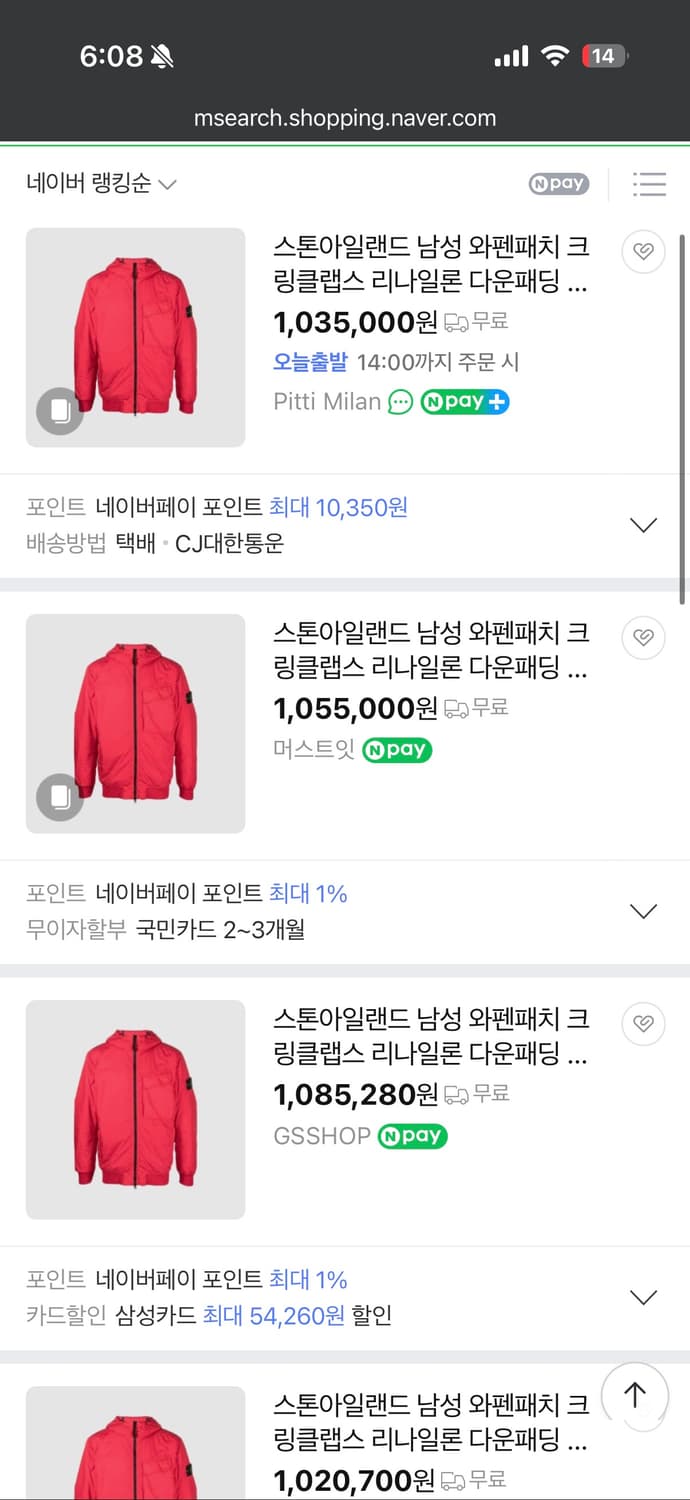
Task: Open the list view layout icon
Action: point(650,184)
